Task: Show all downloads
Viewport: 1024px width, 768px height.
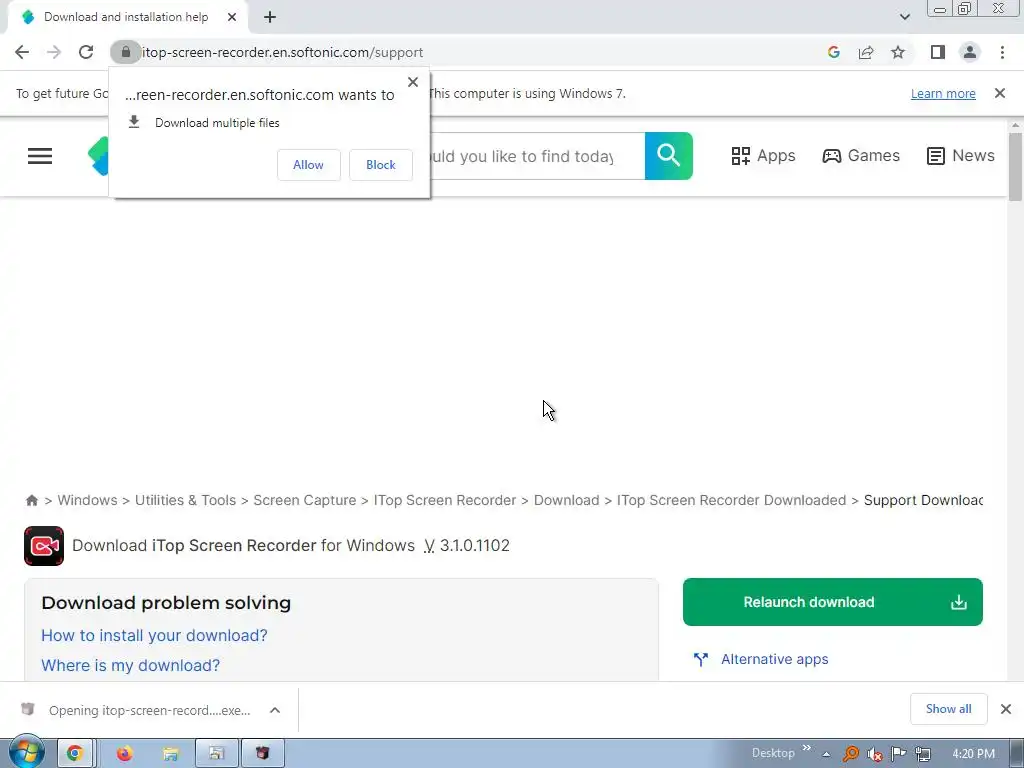Action: [948, 709]
